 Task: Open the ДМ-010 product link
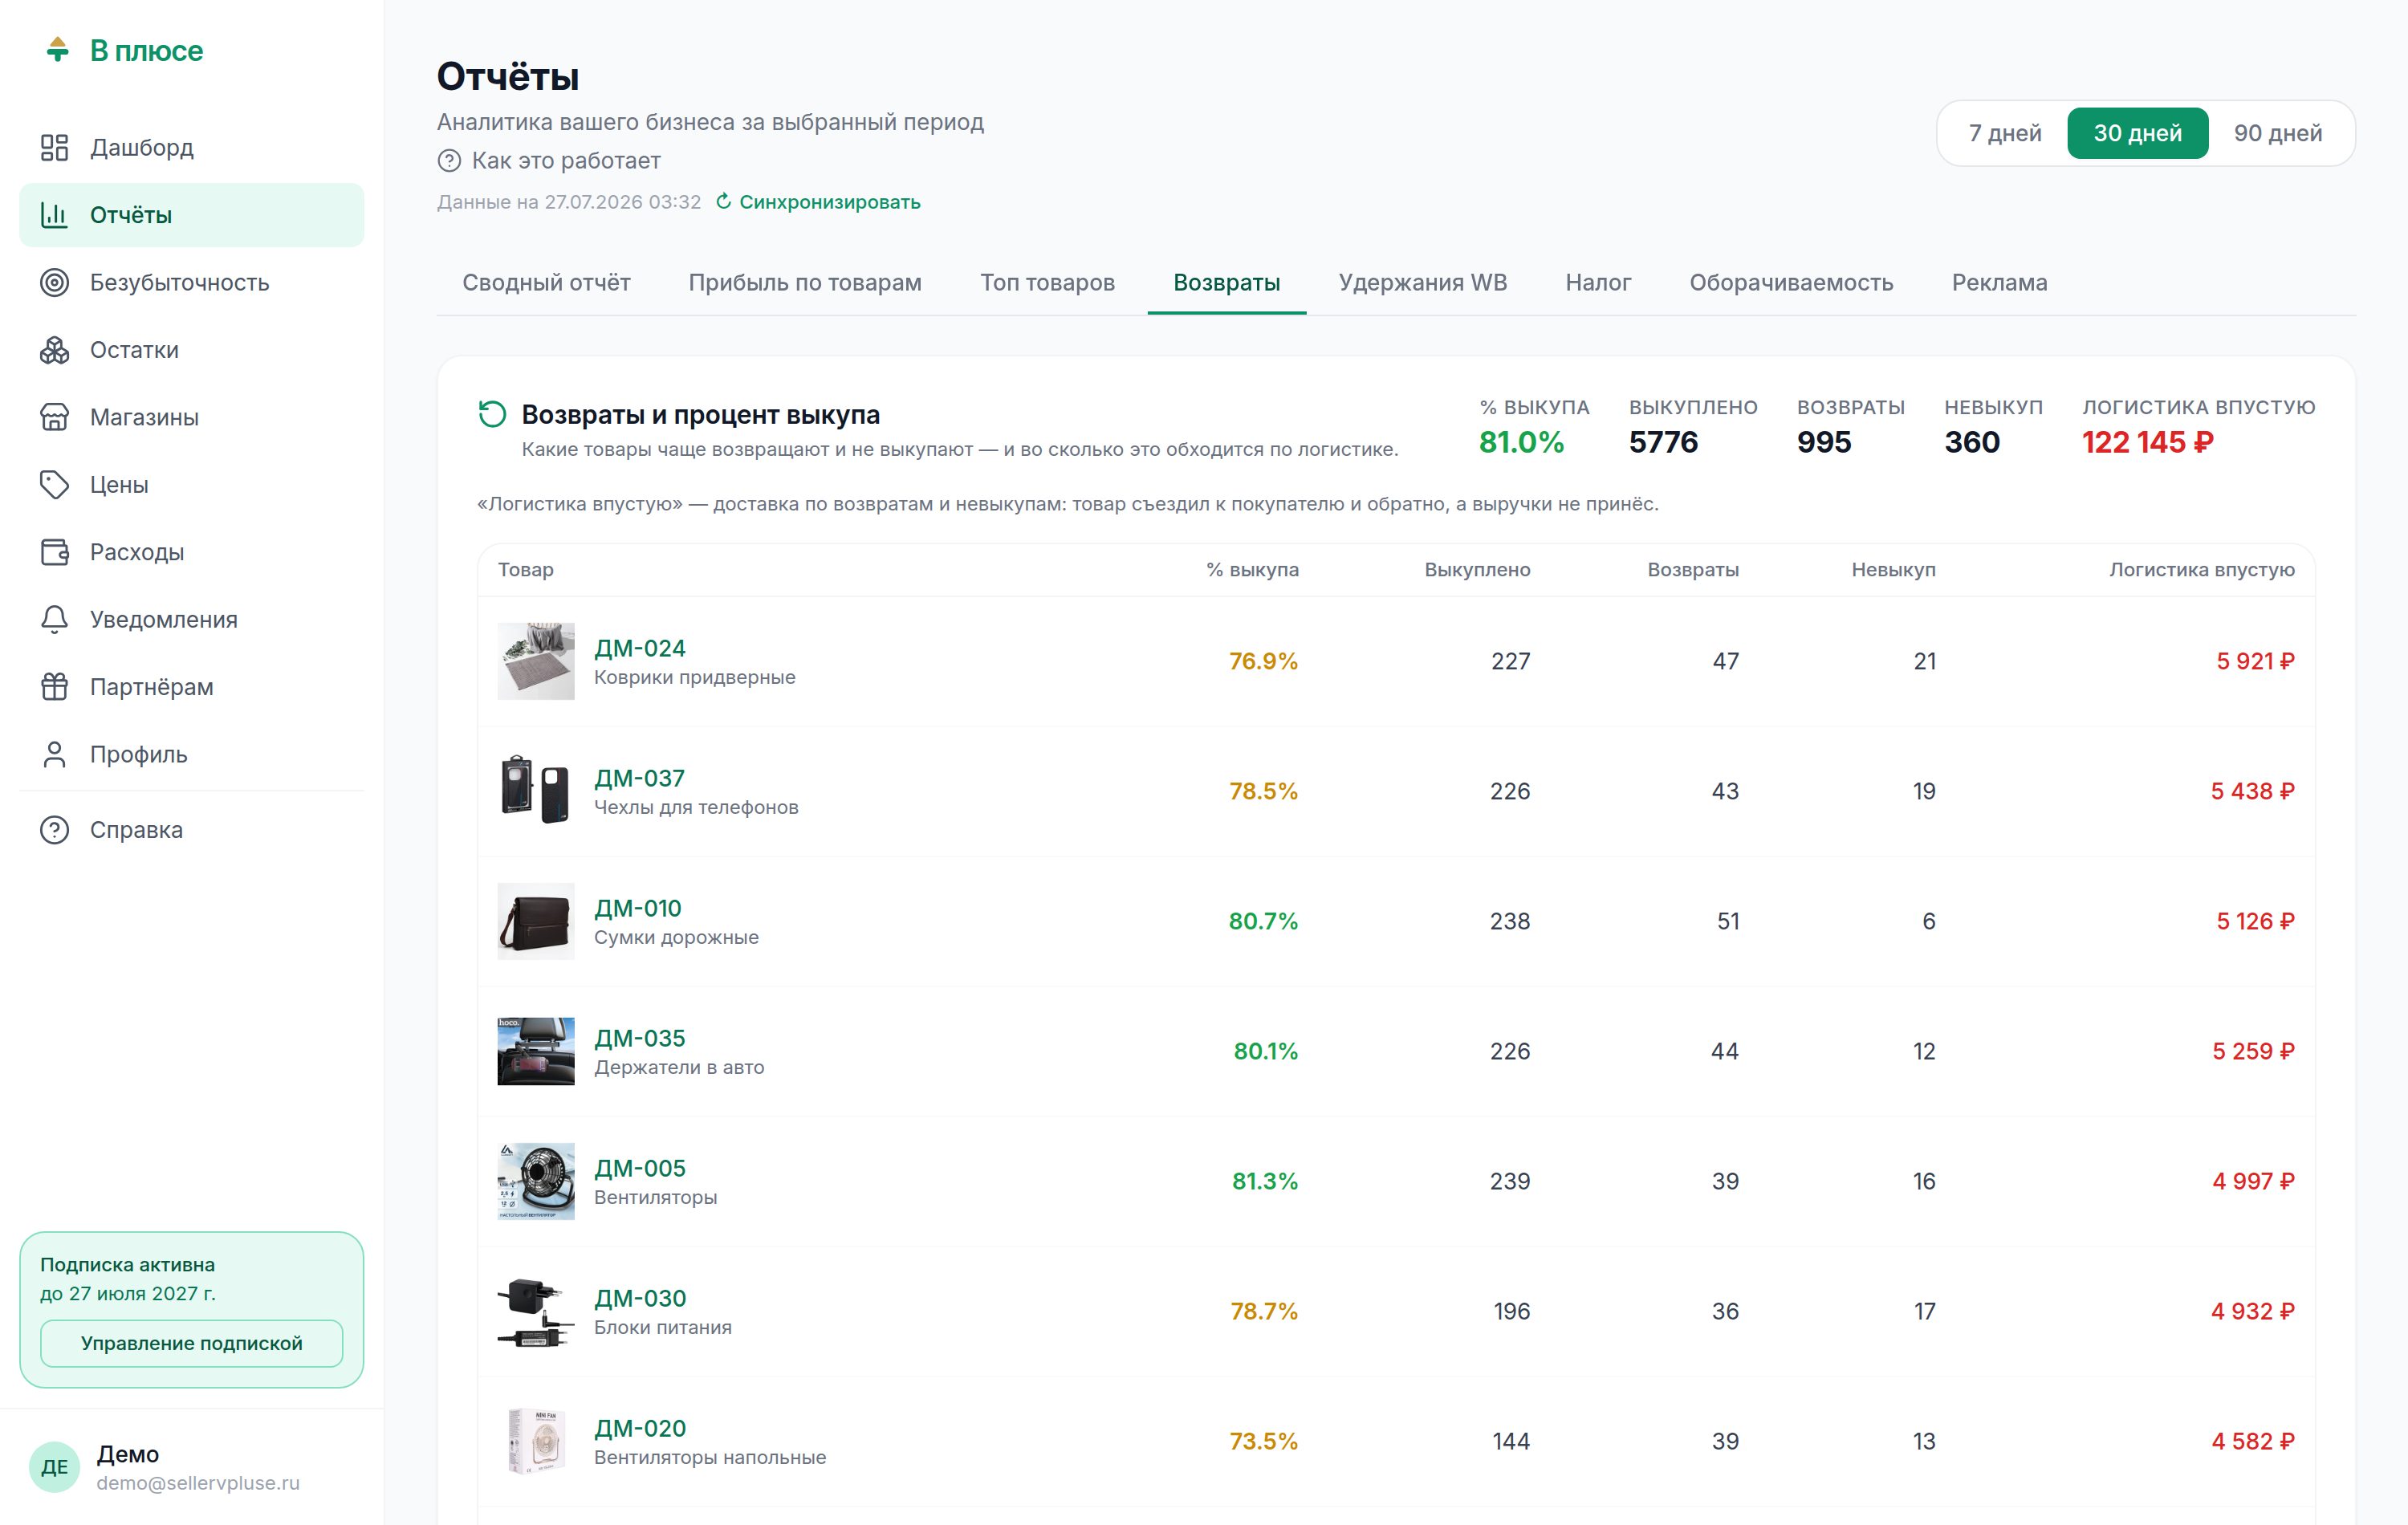(638, 908)
